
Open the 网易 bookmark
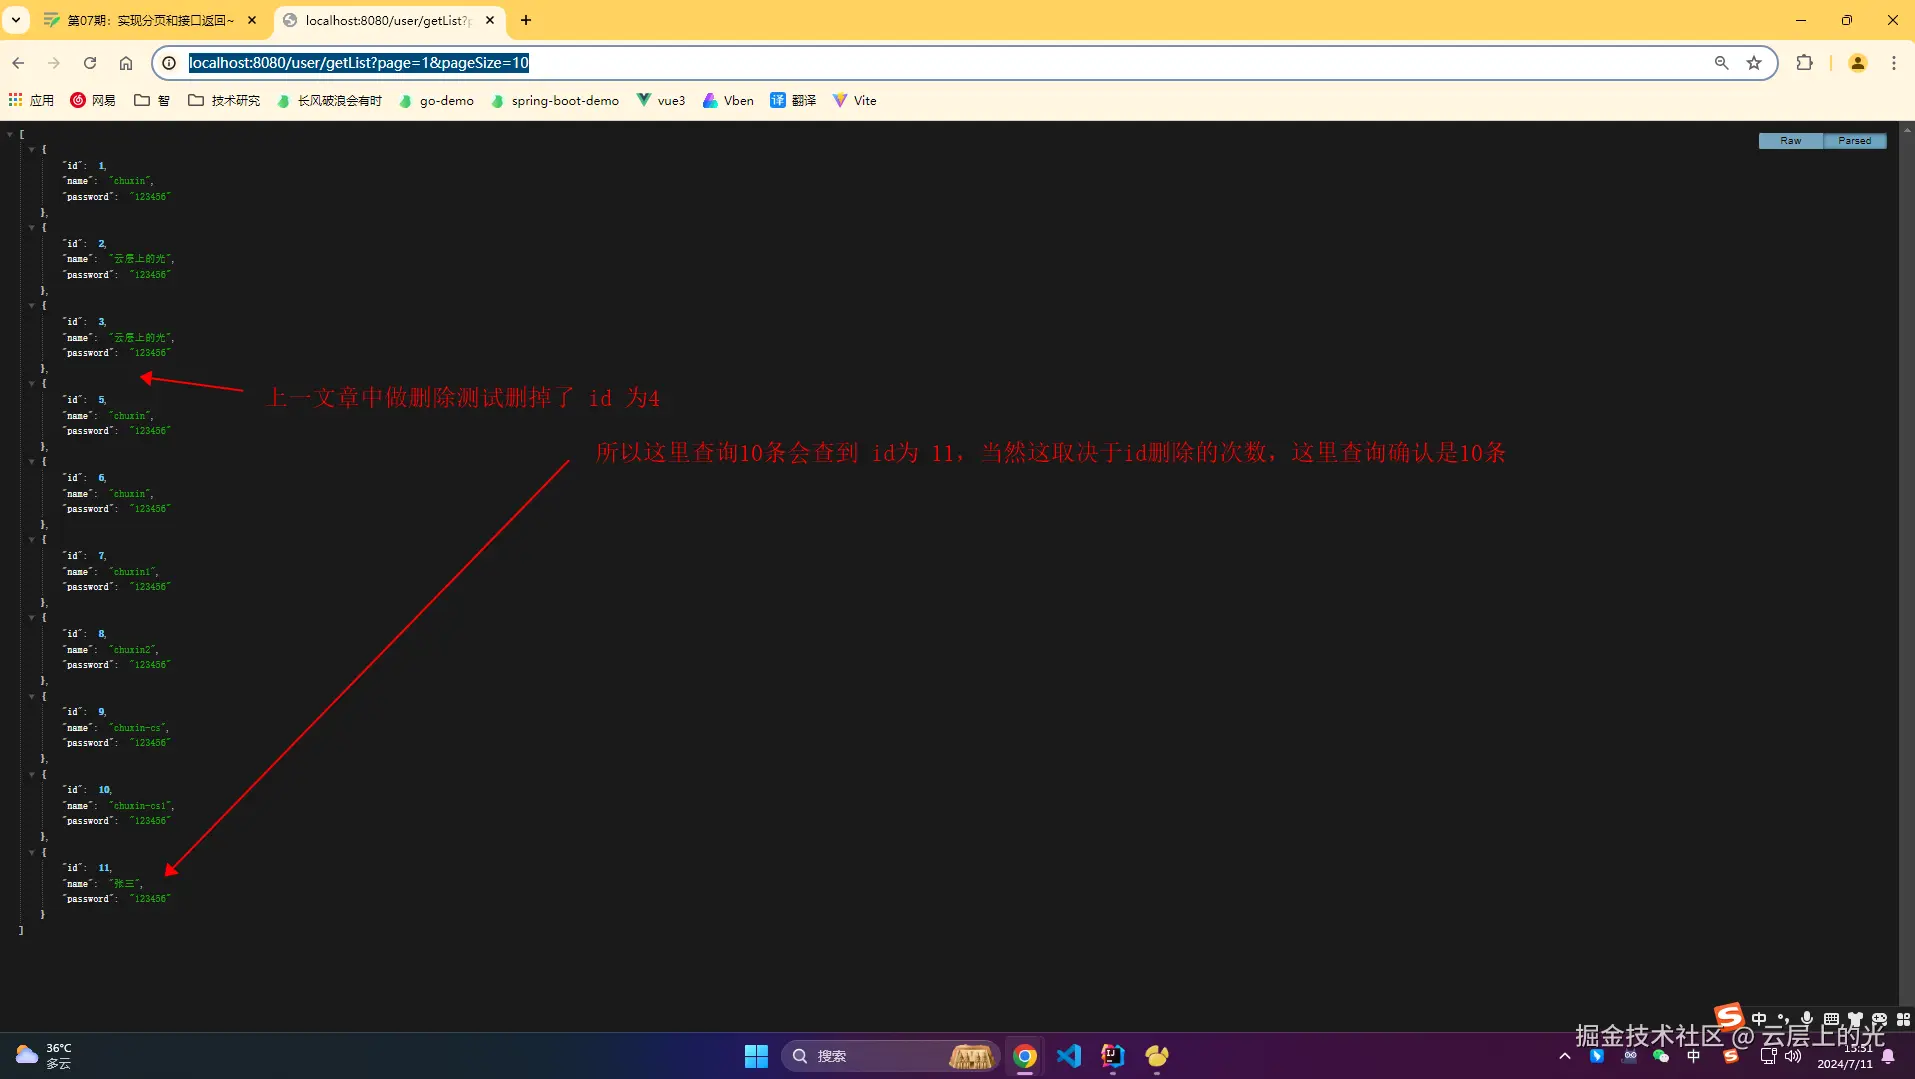93,100
